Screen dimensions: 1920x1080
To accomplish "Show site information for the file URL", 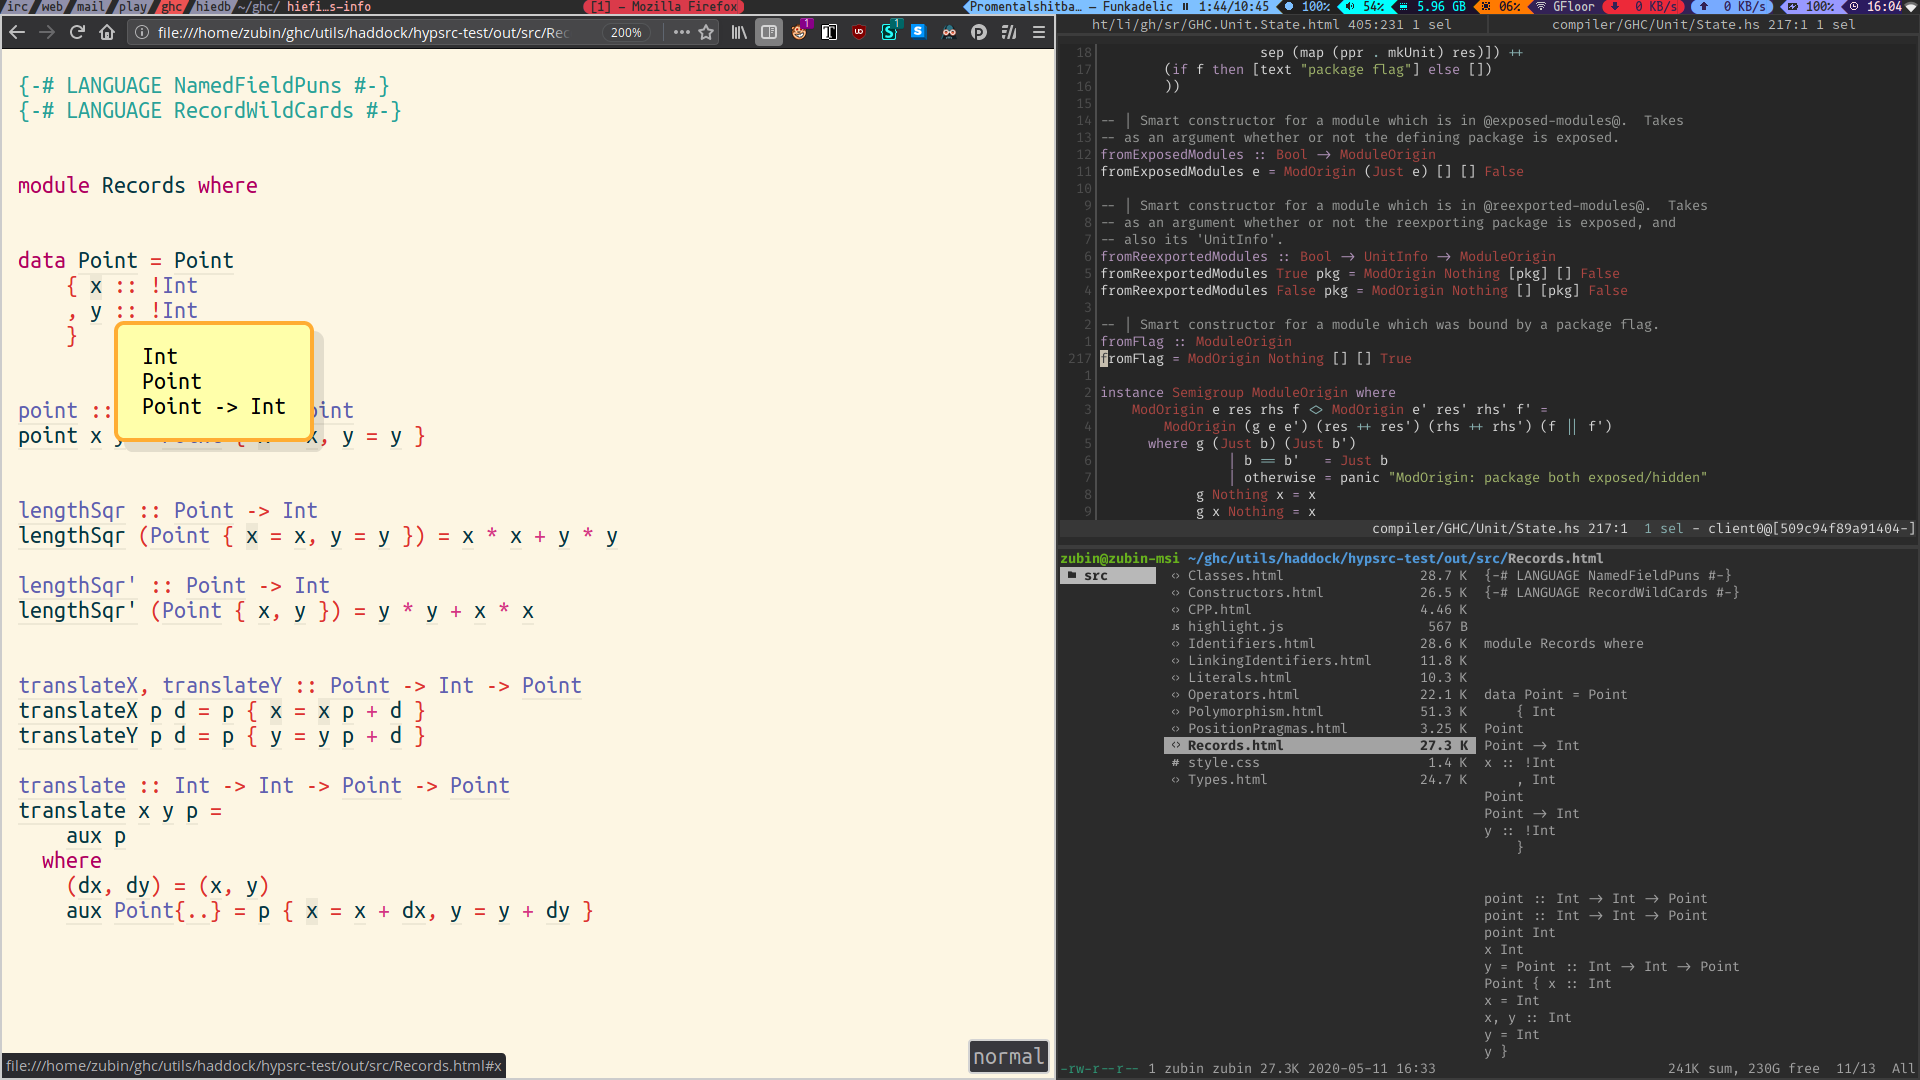I will click(142, 32).
